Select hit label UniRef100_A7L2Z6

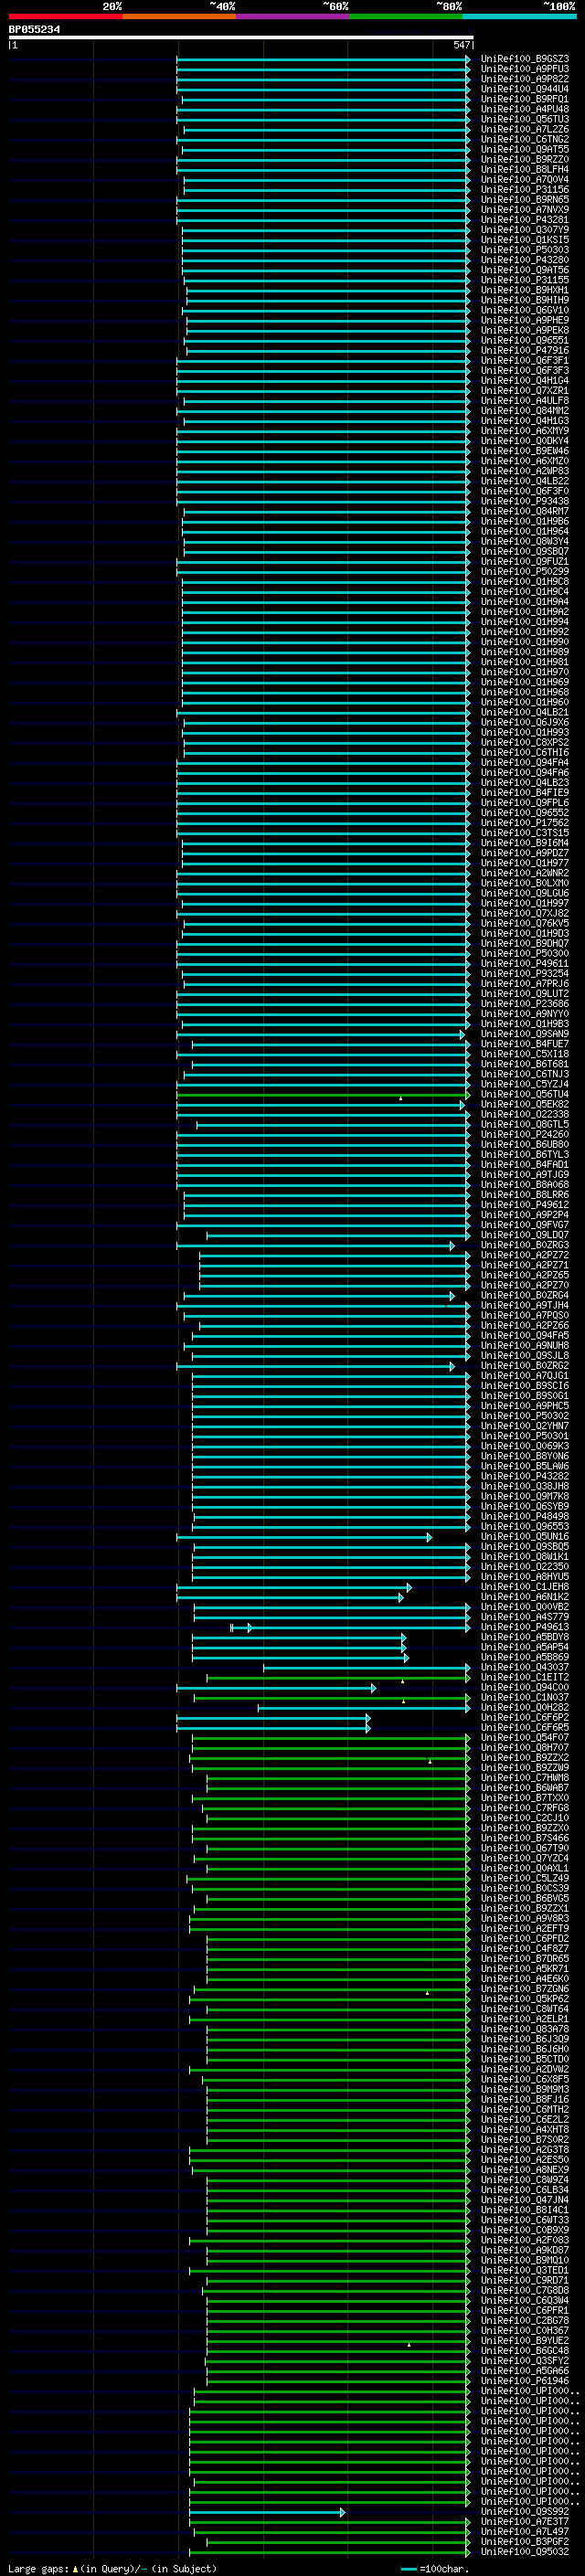[525, 129]
